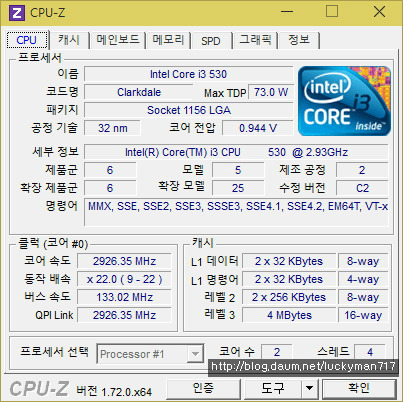Open the 정보 tab
The image size is (403, 402).
[299, 40]
